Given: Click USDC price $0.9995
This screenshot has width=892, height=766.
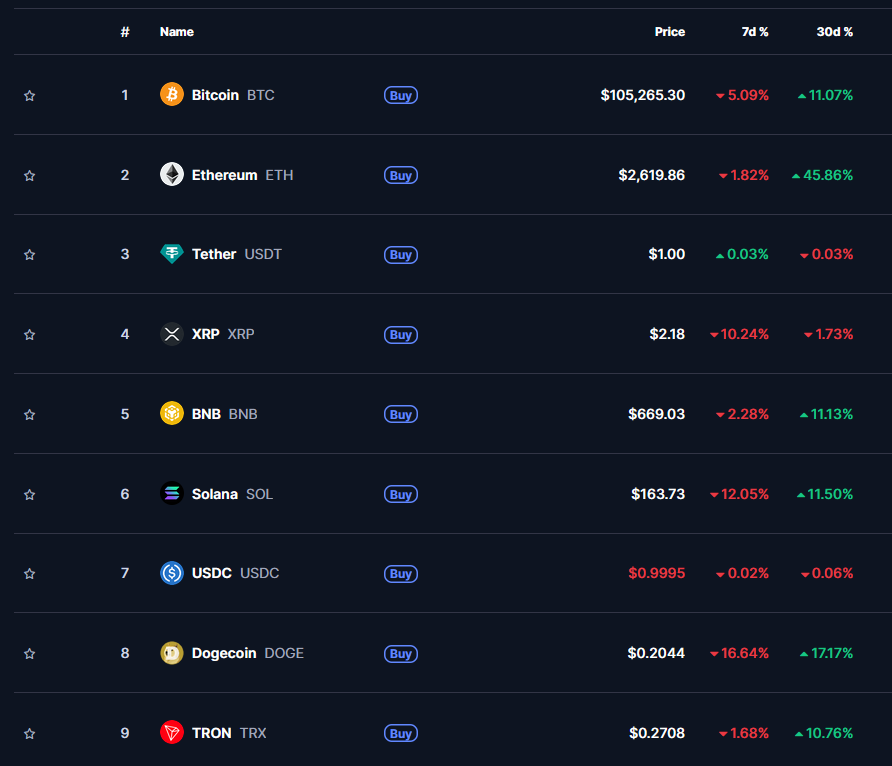Looking at the screenshot, I should (656, 573).
